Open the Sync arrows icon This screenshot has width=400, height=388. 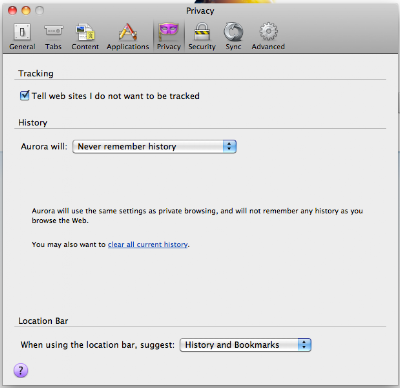233,32
